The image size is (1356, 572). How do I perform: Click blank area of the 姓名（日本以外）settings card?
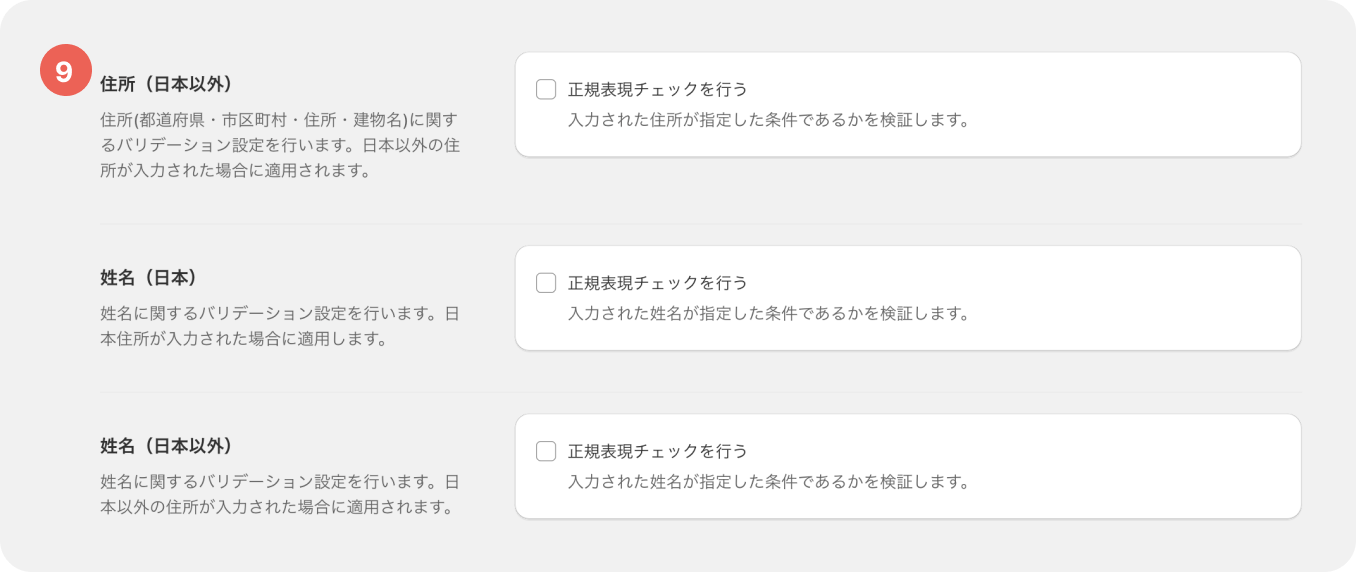pyautogui.click(x=1130, y=466)
